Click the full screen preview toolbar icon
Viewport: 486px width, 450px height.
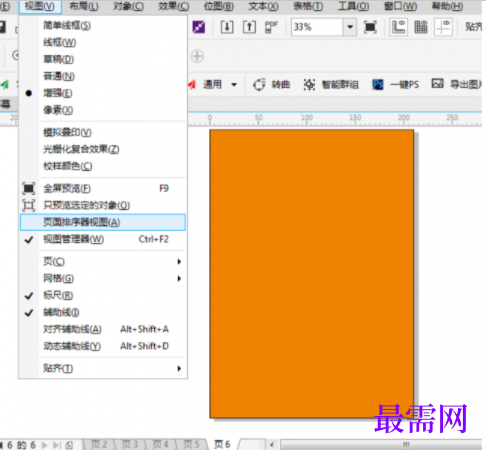click(370, 27)
